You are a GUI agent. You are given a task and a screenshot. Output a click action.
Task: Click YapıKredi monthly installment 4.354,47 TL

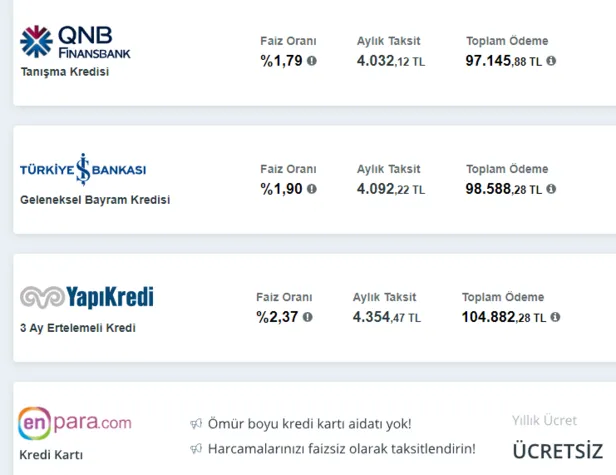(x=386, y=316)
